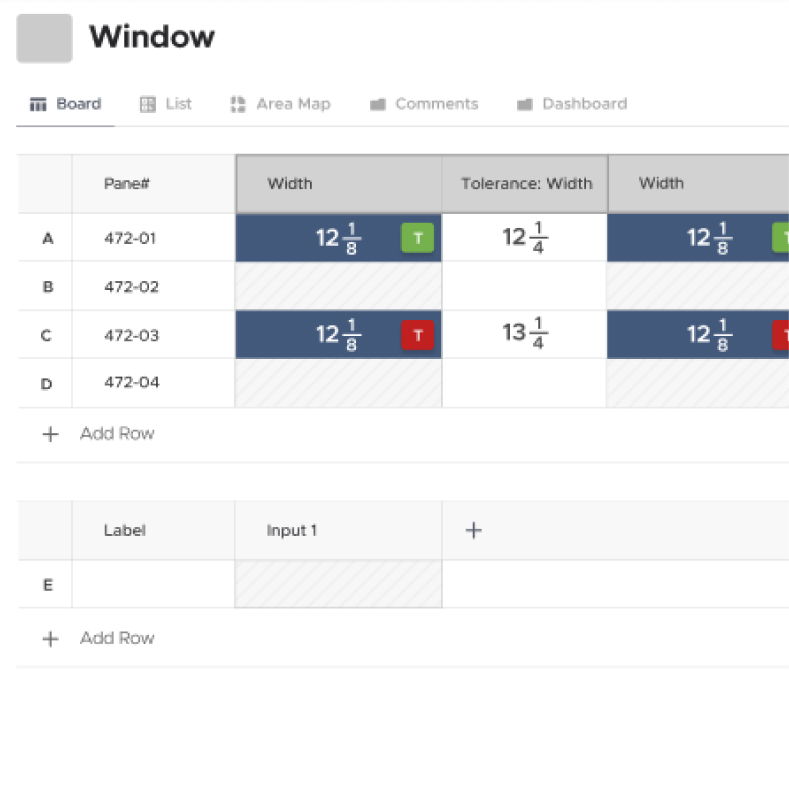
Task: Click empty Width cell for pane 472-04
Action: pos(338,383)
